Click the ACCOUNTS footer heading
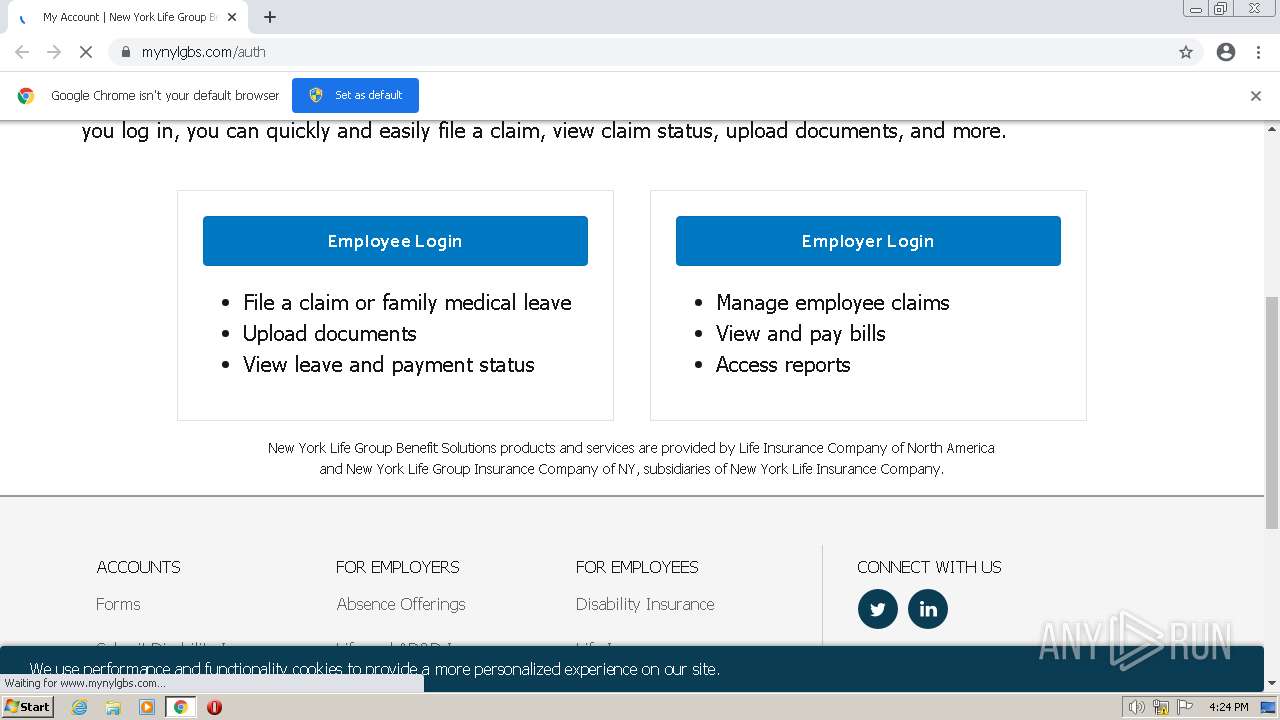The image size is (1280, 720). coord(139,567)
